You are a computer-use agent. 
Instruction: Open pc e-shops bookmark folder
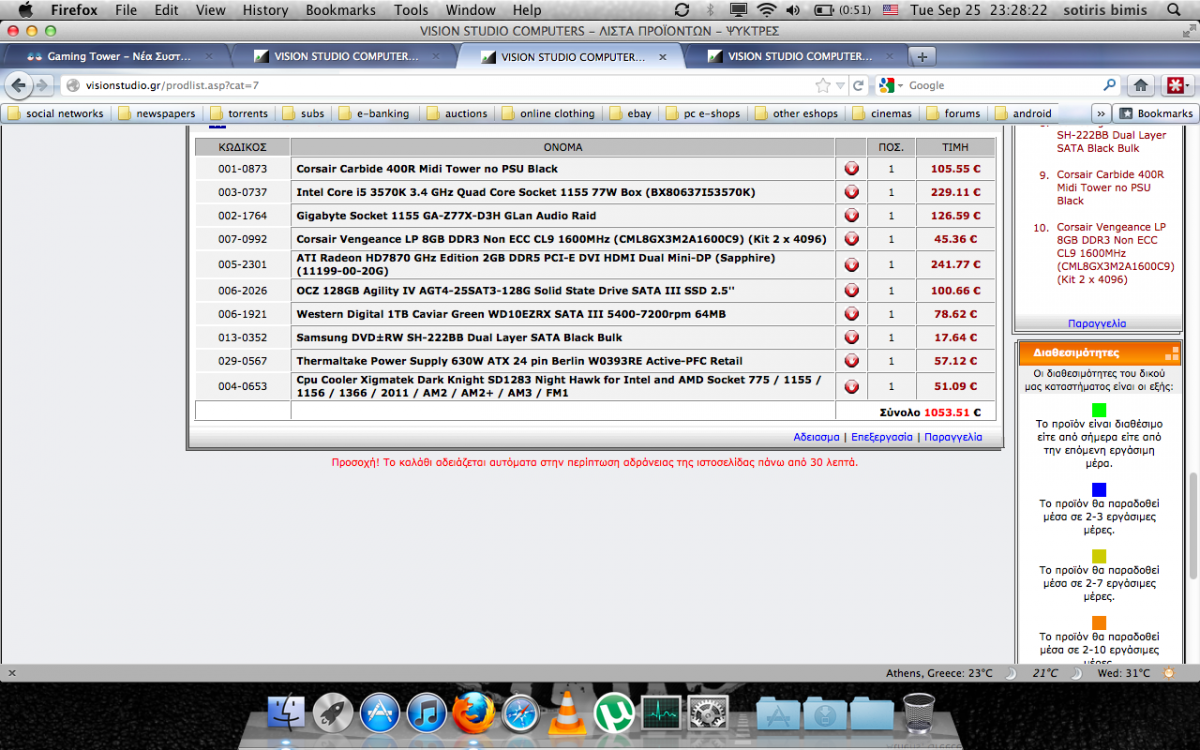tap(703, 113)
